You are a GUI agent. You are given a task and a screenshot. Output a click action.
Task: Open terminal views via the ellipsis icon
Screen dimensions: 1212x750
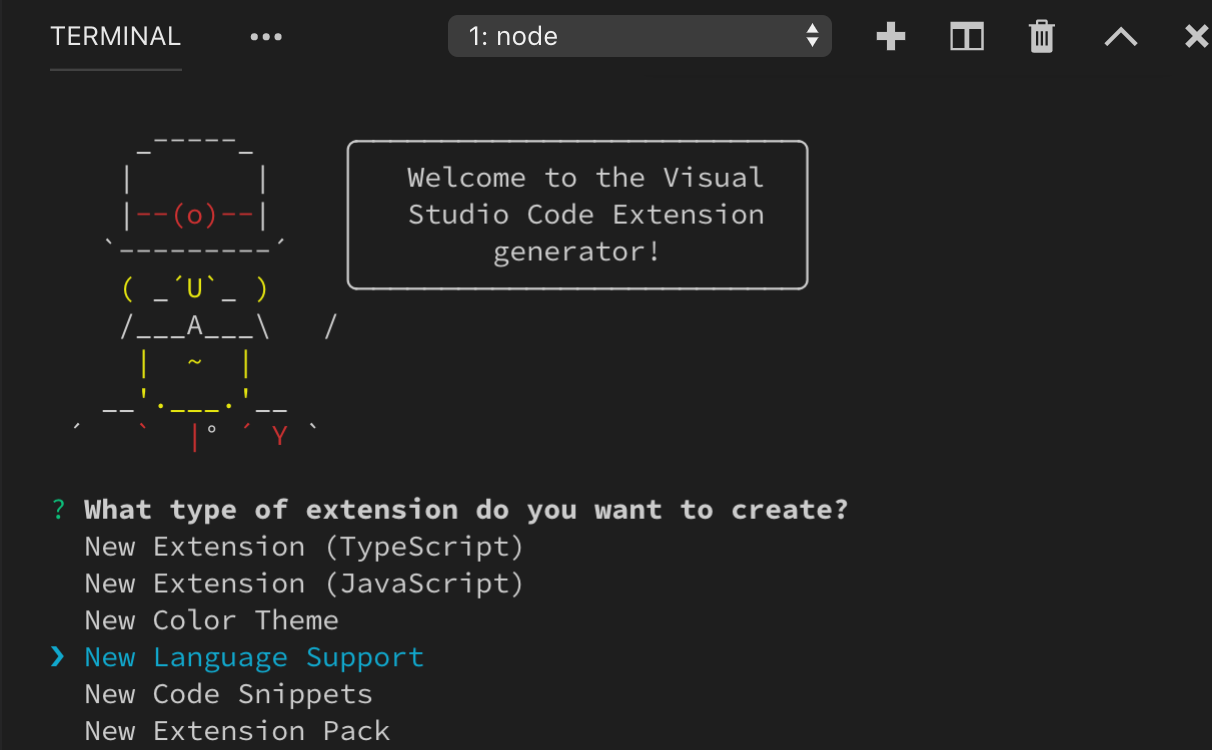[266, 38]
